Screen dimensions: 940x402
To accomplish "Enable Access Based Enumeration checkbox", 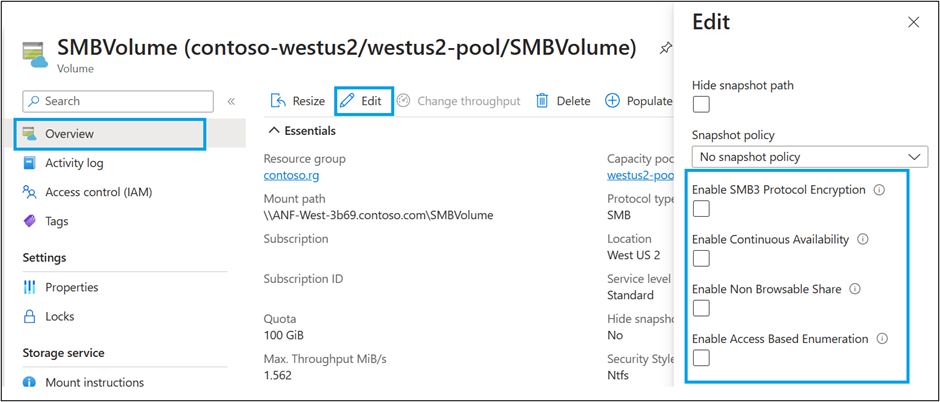I will point(701,358).
